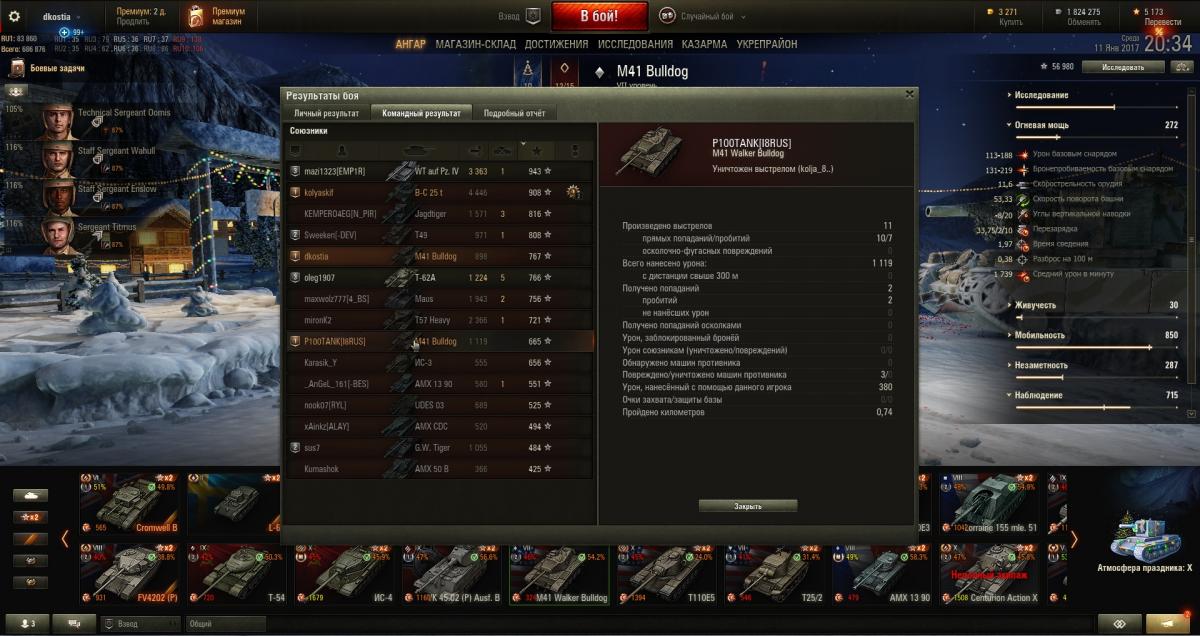
Task: Select the Cromwell B tank thumbnail
Action: (x=131, y=502)
